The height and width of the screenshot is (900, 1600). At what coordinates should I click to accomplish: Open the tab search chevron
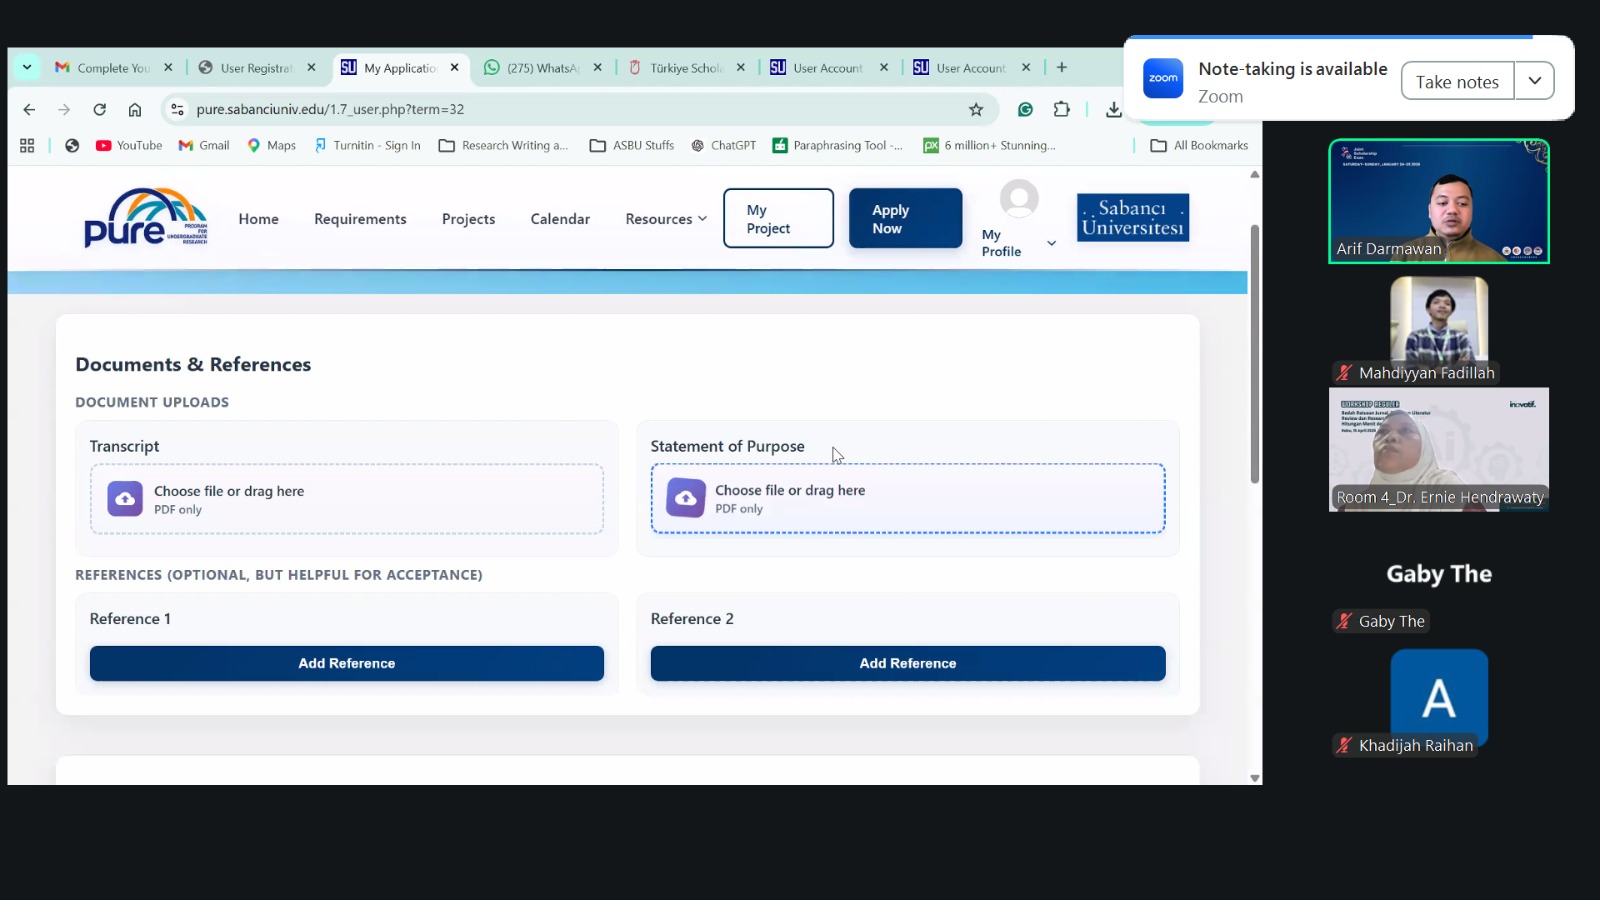[x=27, y=68]
